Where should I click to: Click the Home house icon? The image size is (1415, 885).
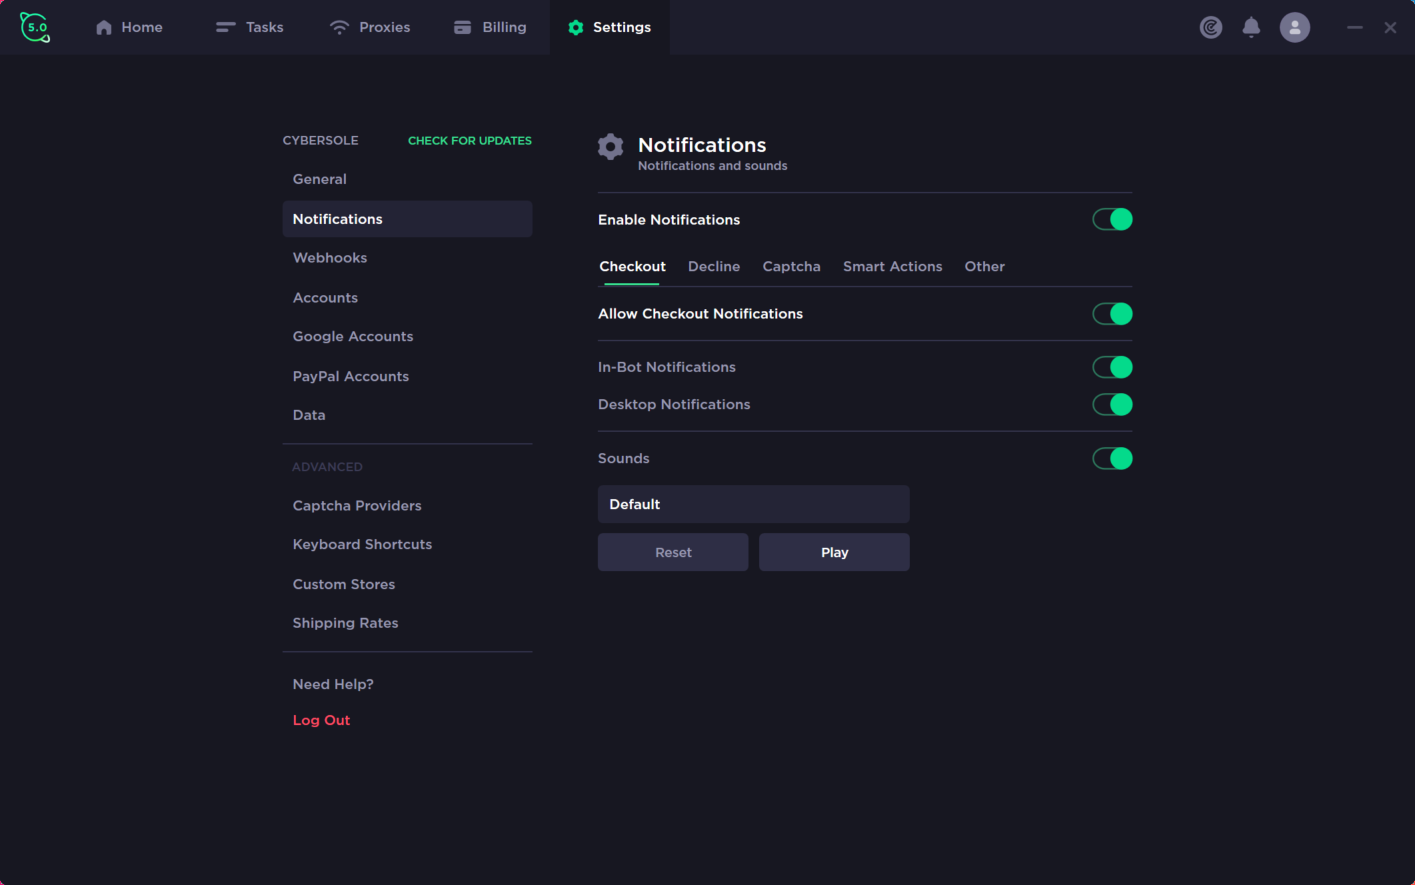tap(104, 27)
